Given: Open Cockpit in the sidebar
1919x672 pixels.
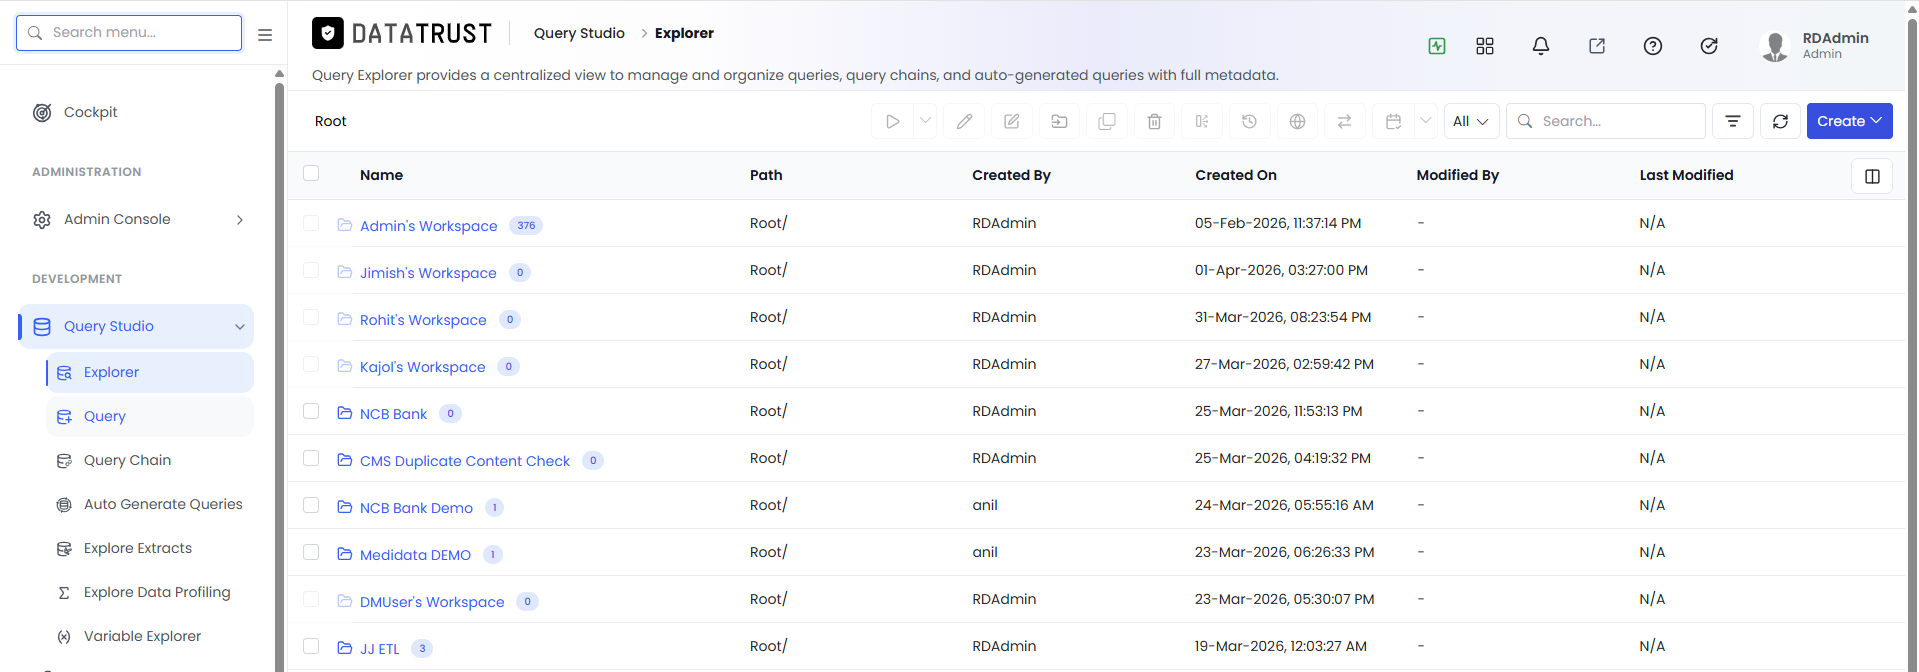Looking at the screenshot, I should tap(90, 112).
